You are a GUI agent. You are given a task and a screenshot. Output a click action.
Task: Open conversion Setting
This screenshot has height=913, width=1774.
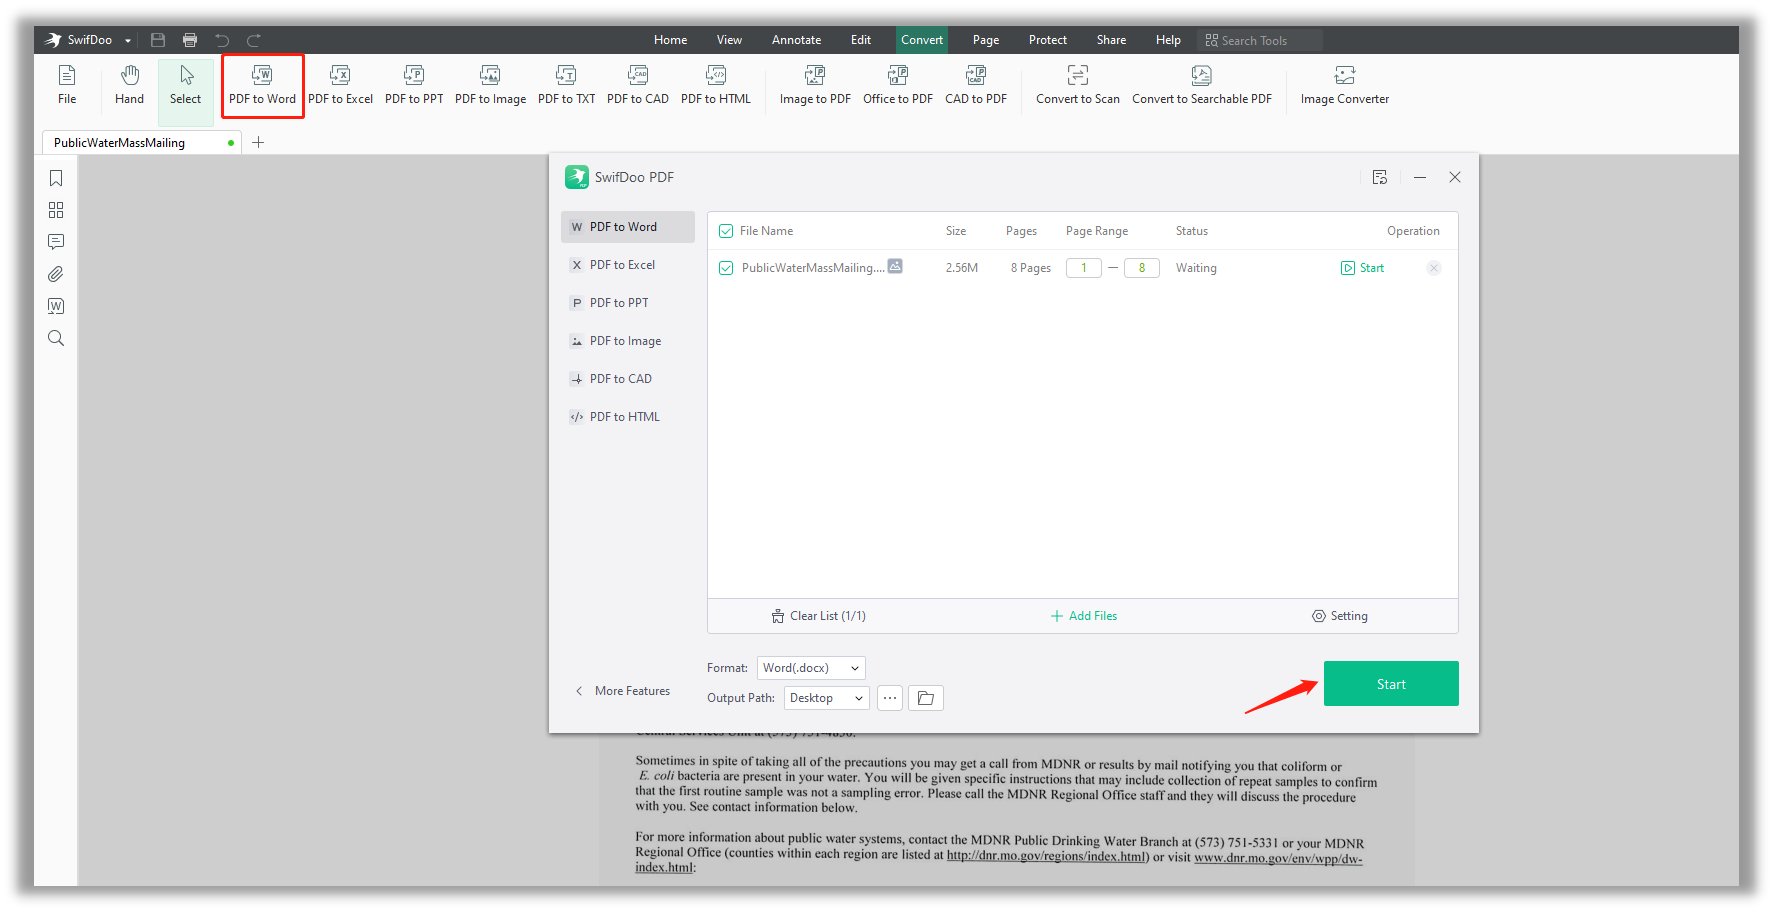[x=1340, y=616]
